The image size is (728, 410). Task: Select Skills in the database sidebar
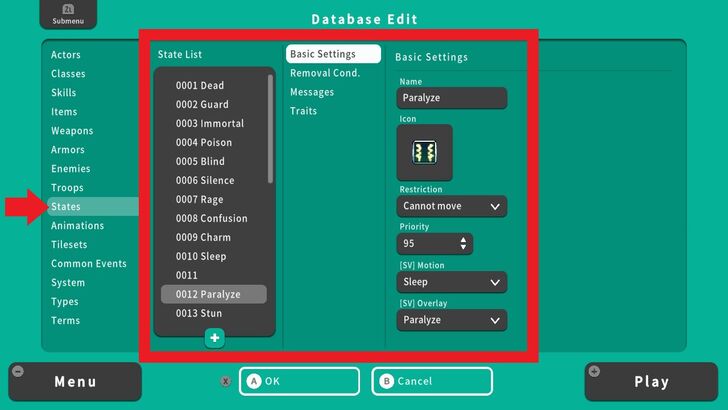pyautogui.click(x=65, y=93)
